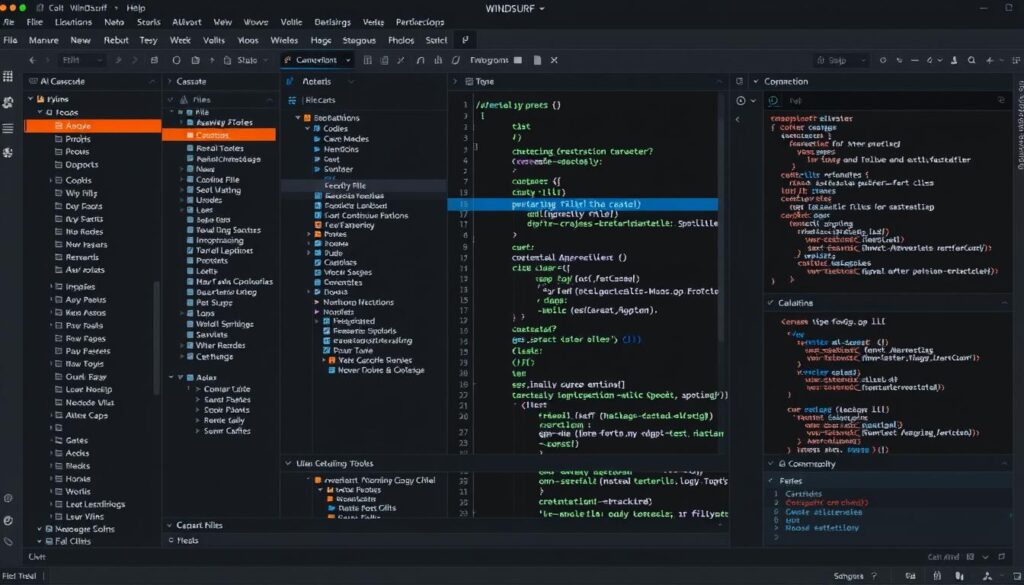
Task: Click the square stop icon after Fwbgoms
Action: tap(518, 60)
